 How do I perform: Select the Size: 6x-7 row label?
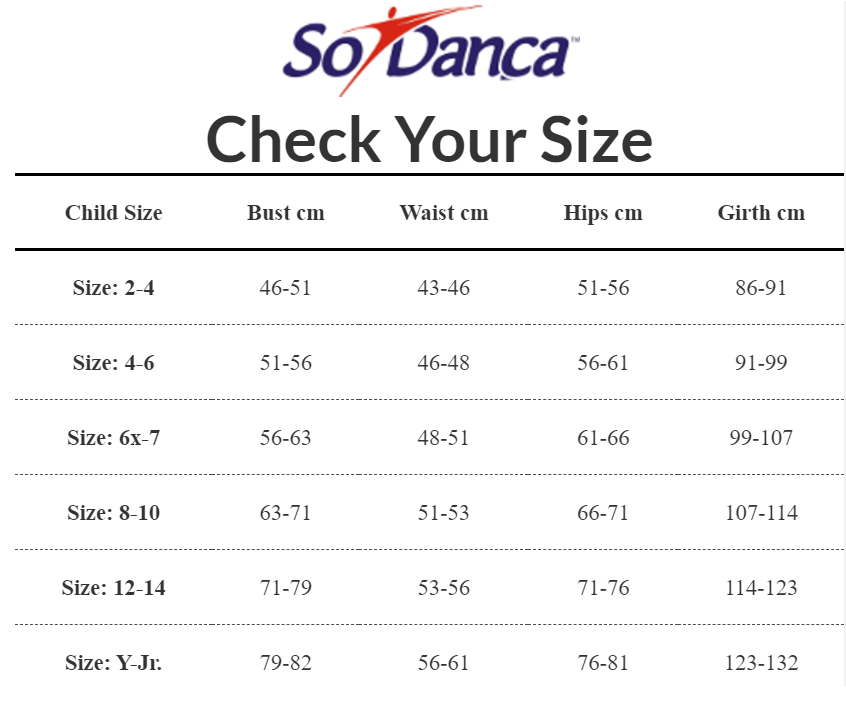pos(113,438)
